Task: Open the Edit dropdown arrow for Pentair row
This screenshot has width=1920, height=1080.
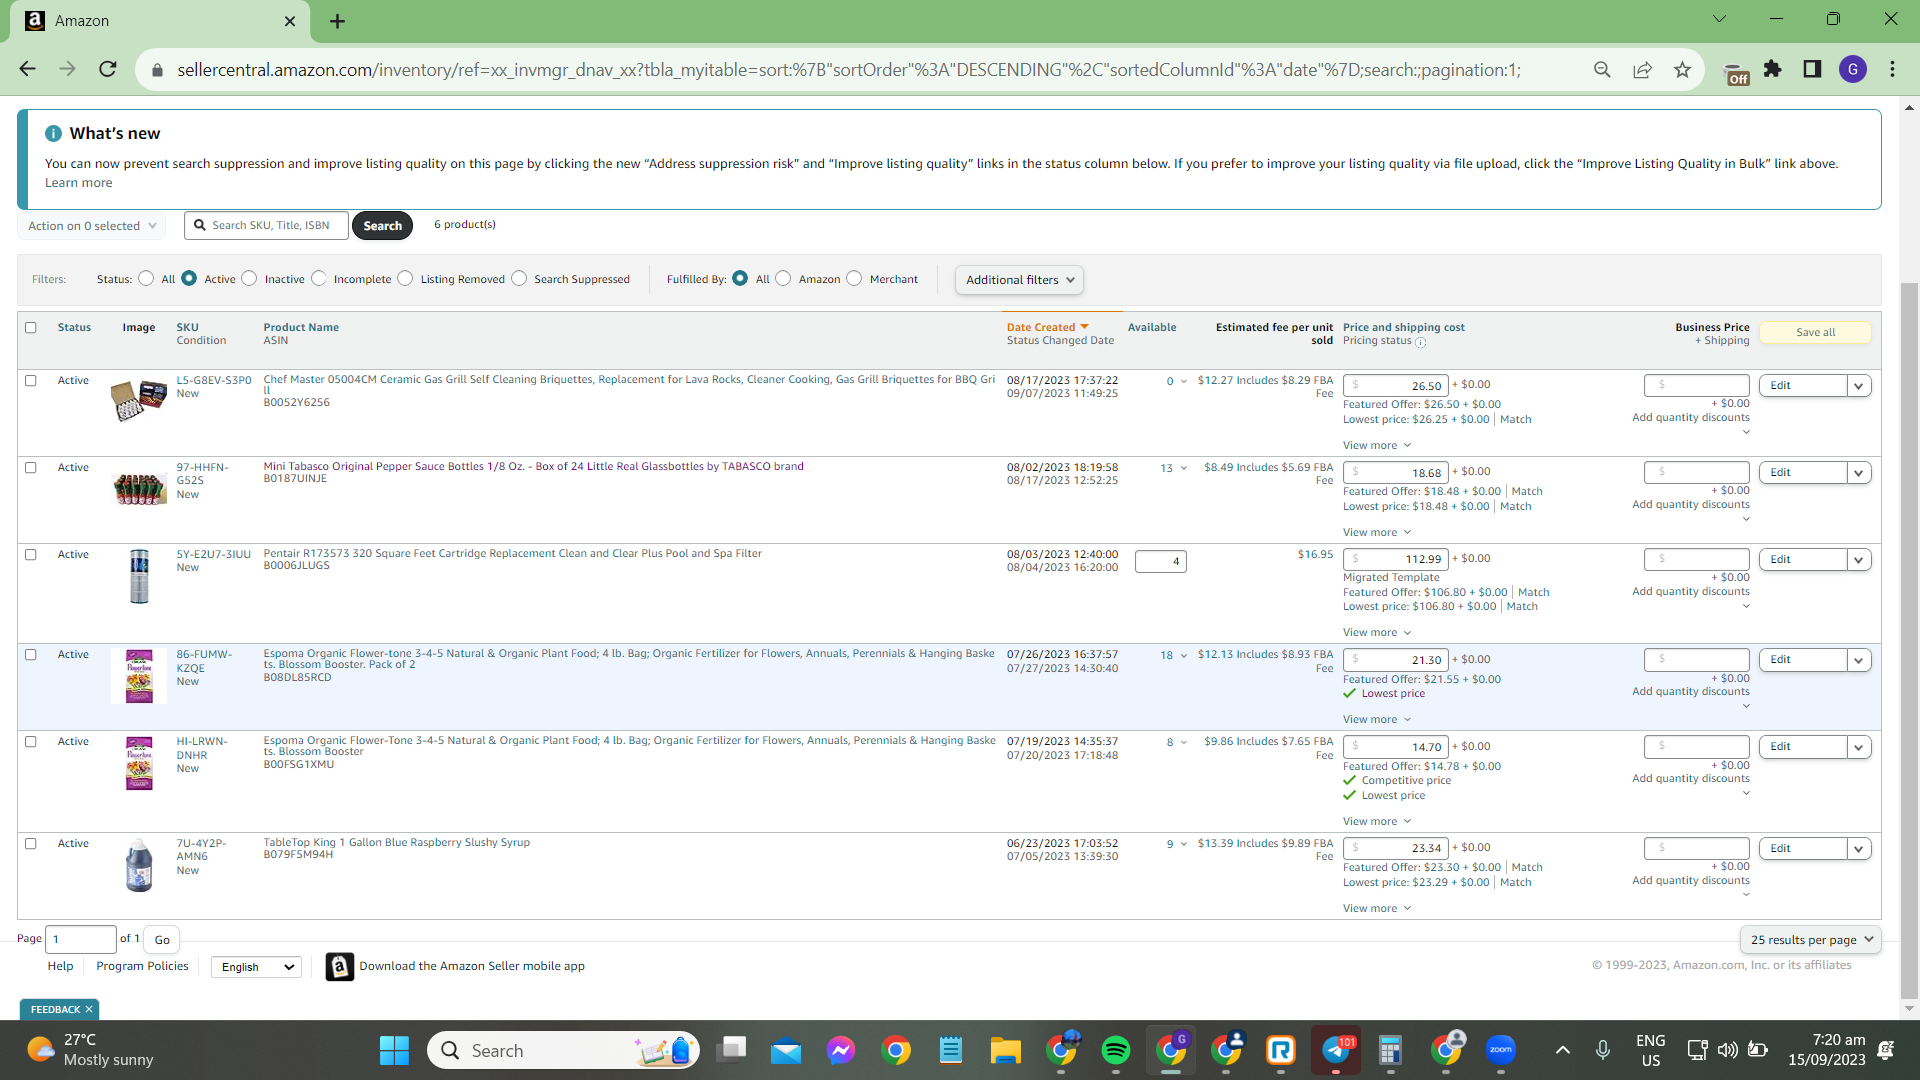Action: 1859,560
